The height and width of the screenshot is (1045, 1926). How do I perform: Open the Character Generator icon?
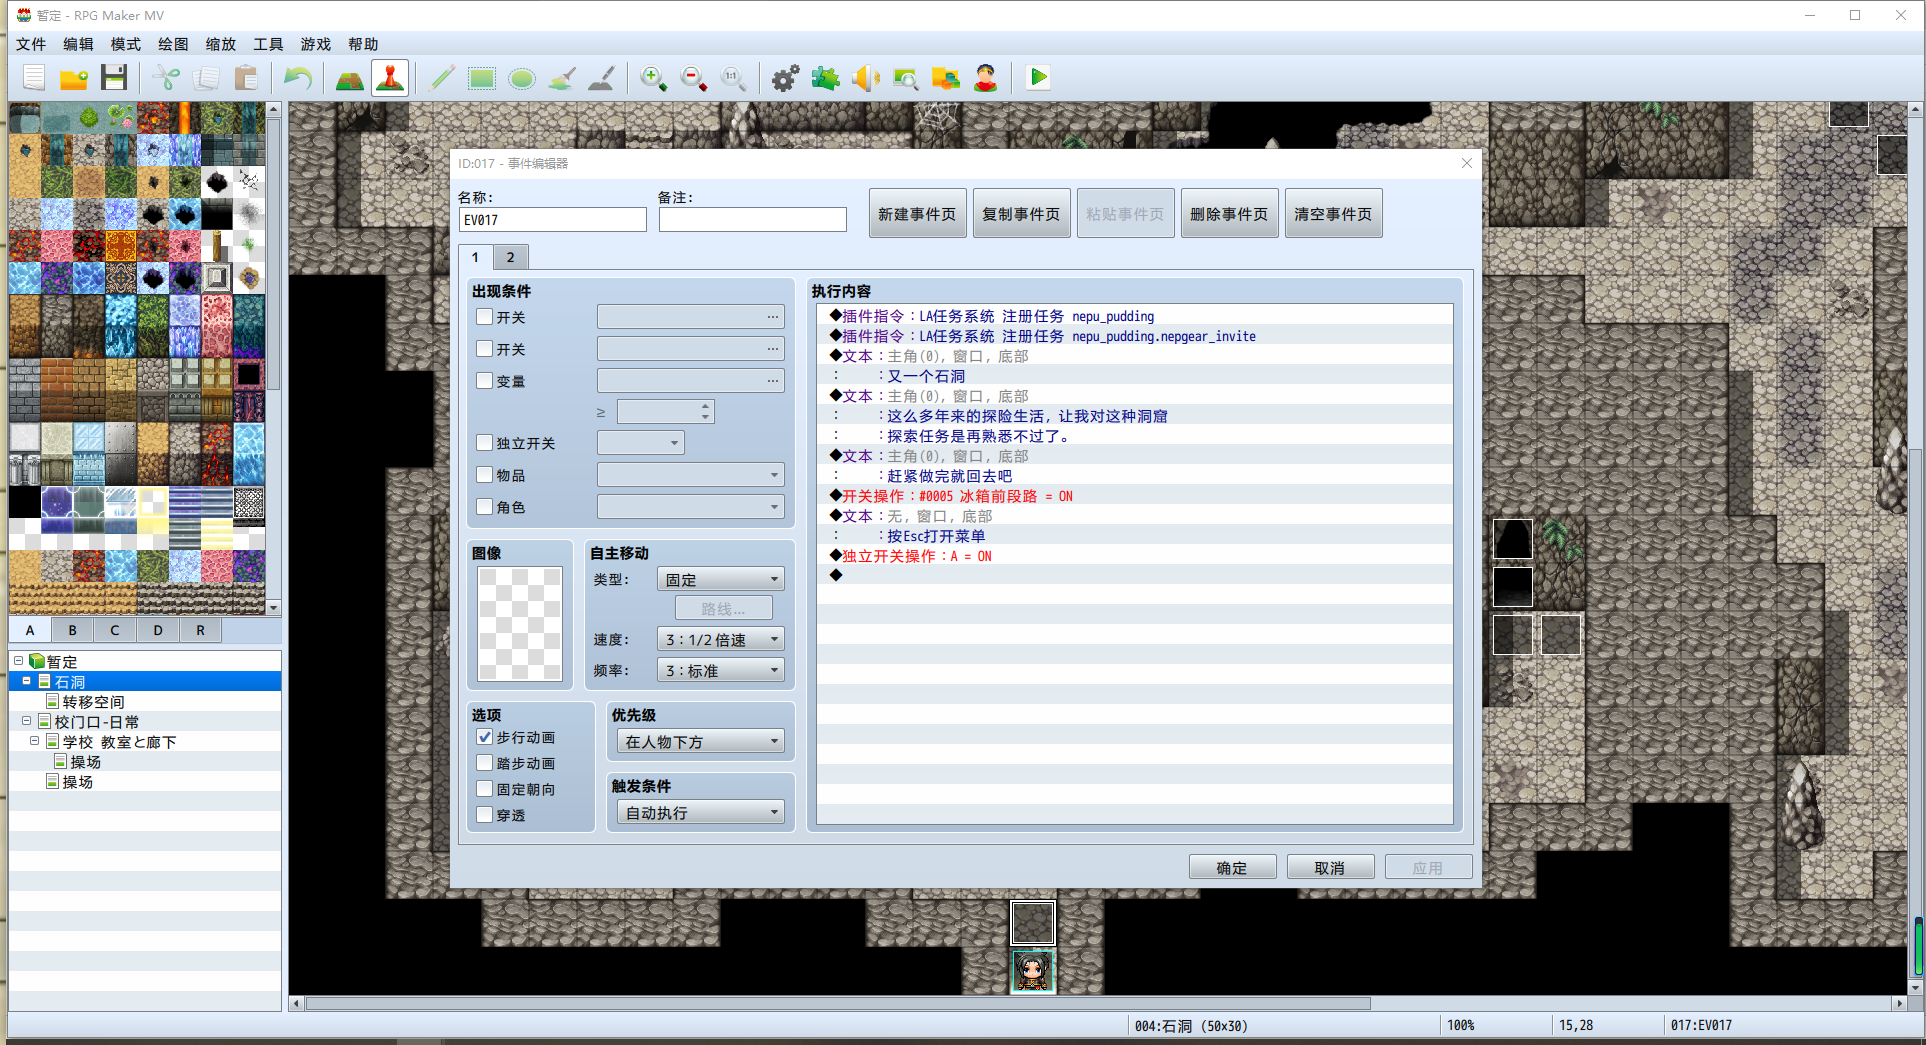point(986,78)
